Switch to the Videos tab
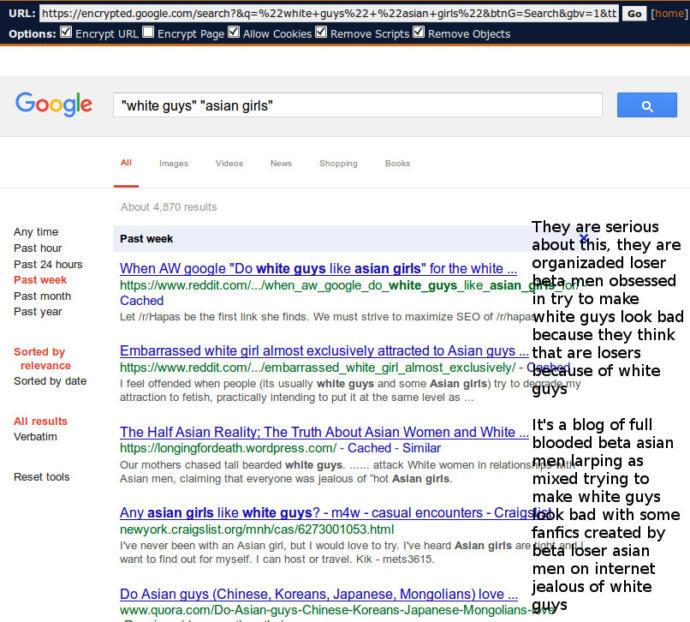The width and height of the screenshot is (690, 622). (229, 163)
